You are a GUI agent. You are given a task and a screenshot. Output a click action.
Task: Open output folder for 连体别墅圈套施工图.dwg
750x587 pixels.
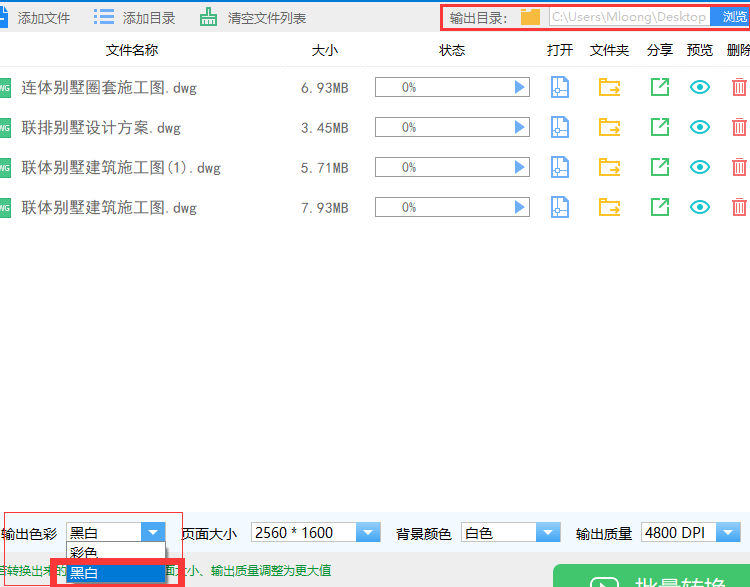(609, 87)
